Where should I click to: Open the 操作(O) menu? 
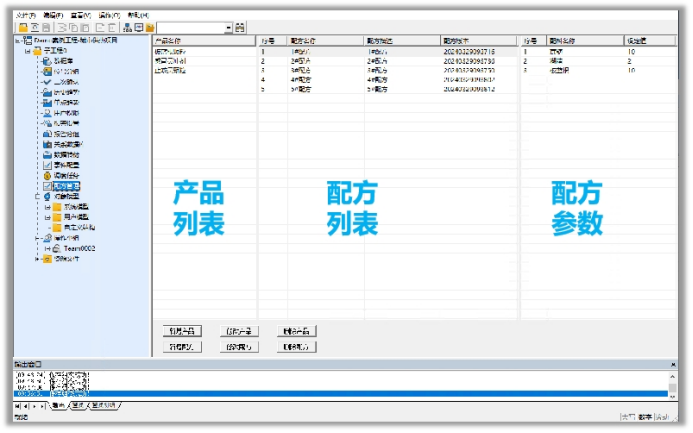[x=110, y=16]
